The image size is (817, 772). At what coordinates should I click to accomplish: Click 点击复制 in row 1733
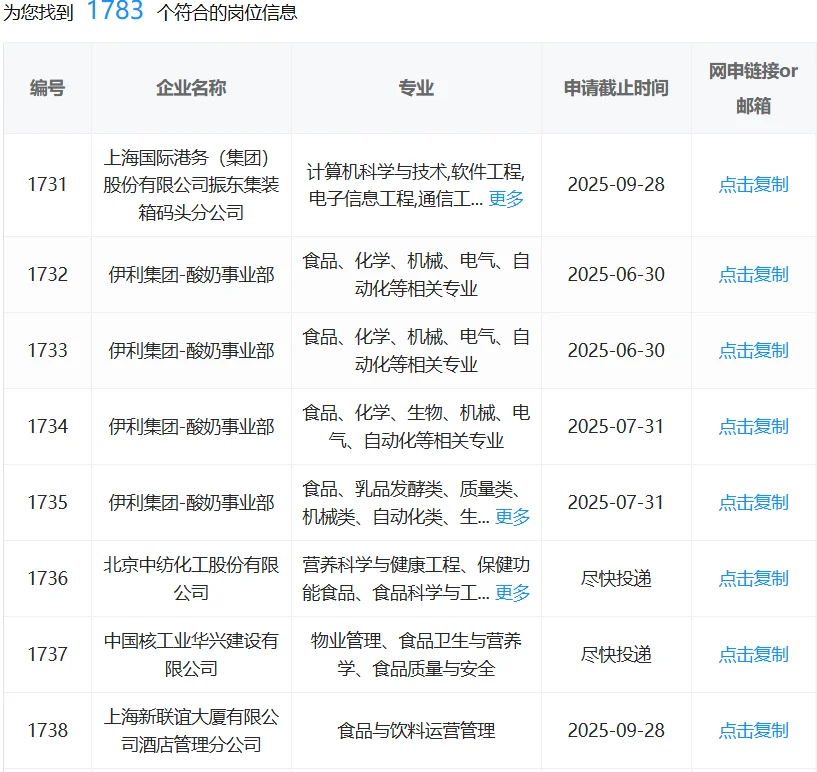pos(753,351)
